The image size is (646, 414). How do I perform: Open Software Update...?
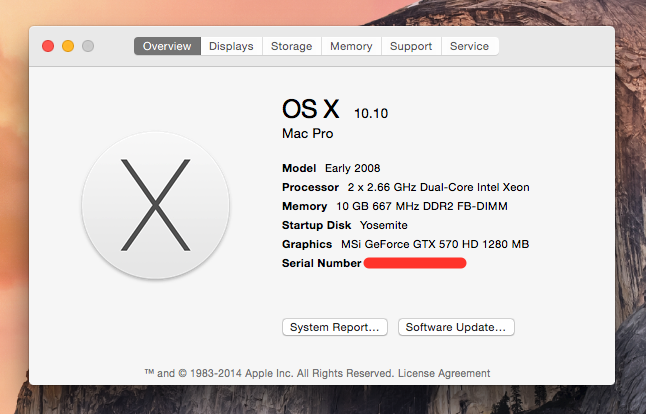(x=456, y=327)
